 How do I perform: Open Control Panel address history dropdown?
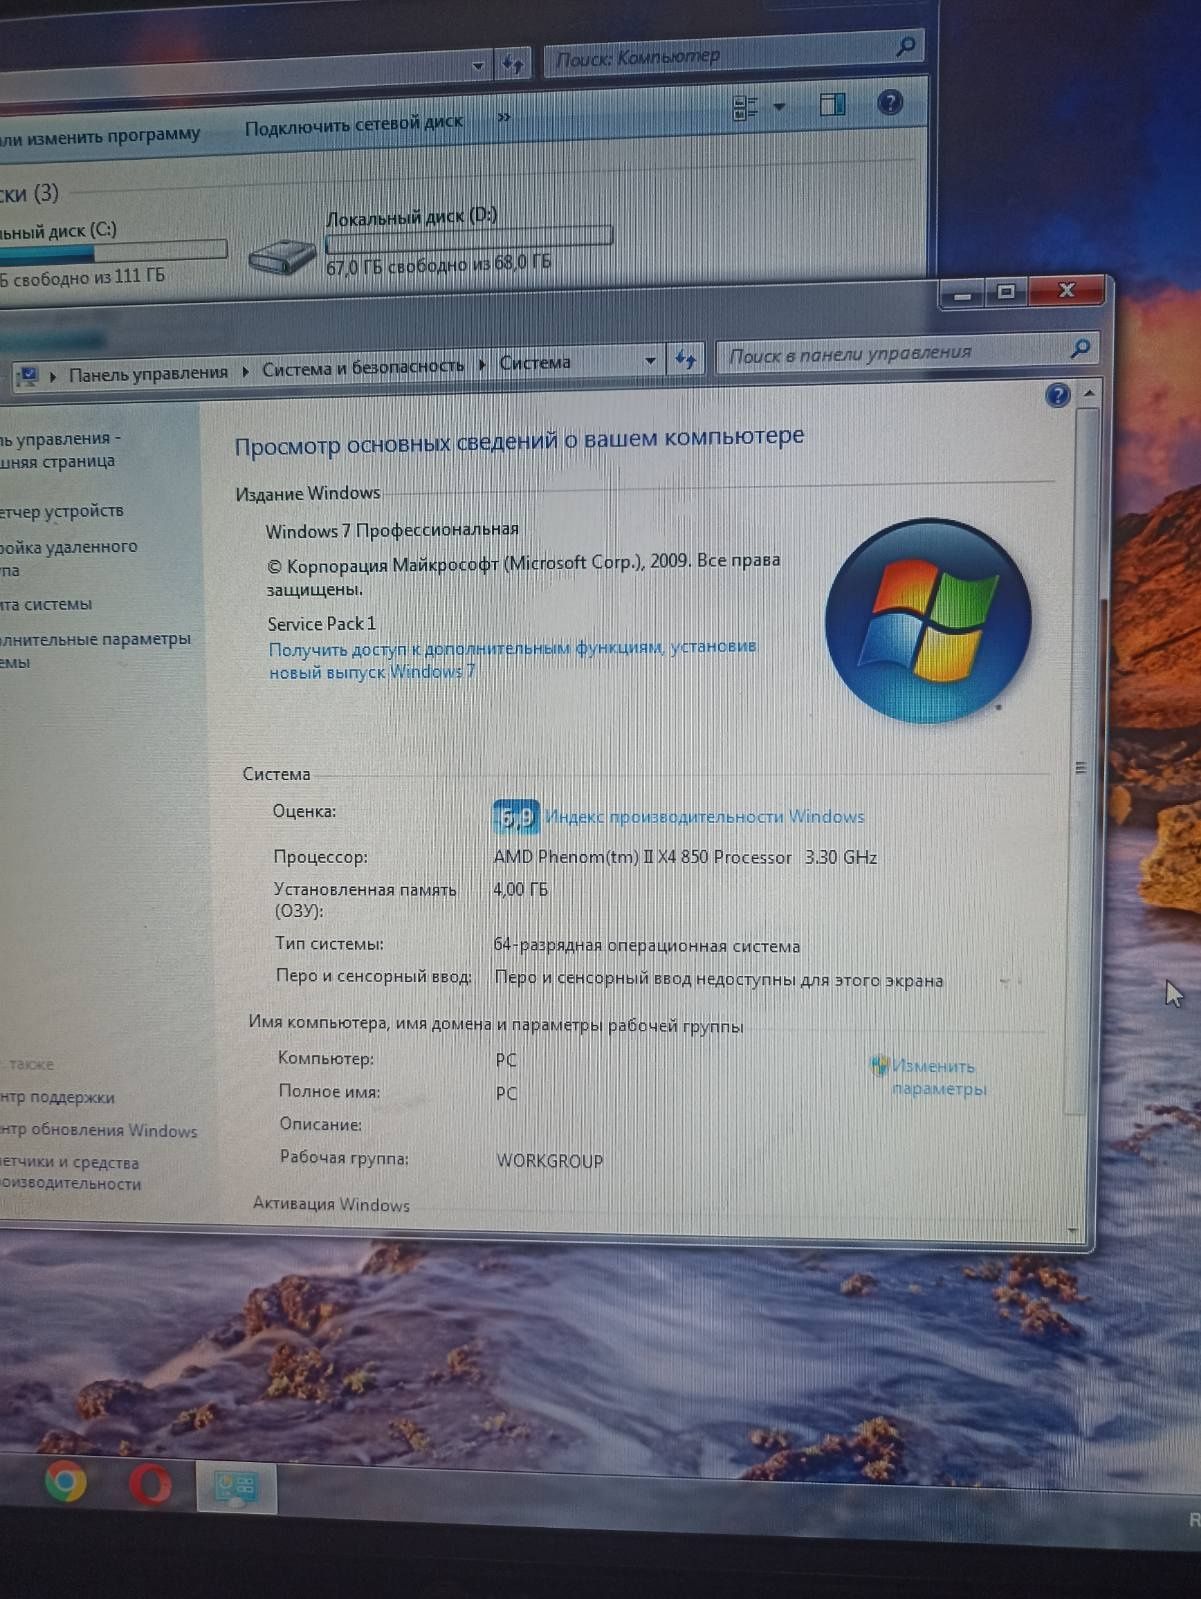[x=650, y=360]
